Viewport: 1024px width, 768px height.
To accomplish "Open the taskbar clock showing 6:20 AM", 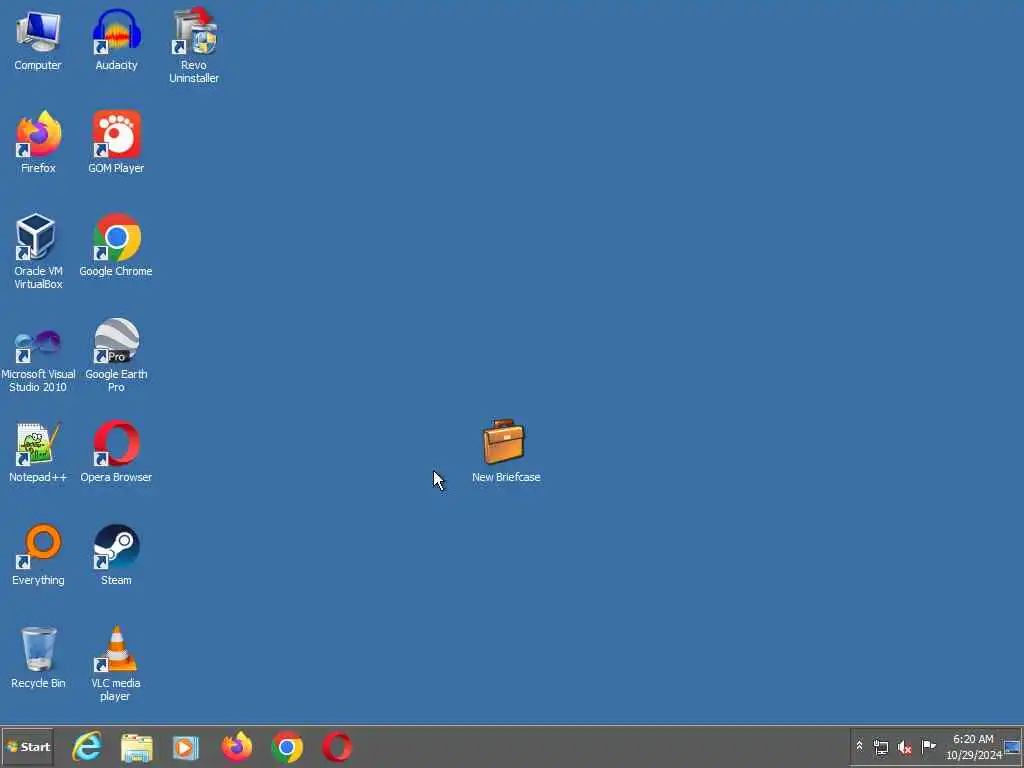I will pos(973,747).
